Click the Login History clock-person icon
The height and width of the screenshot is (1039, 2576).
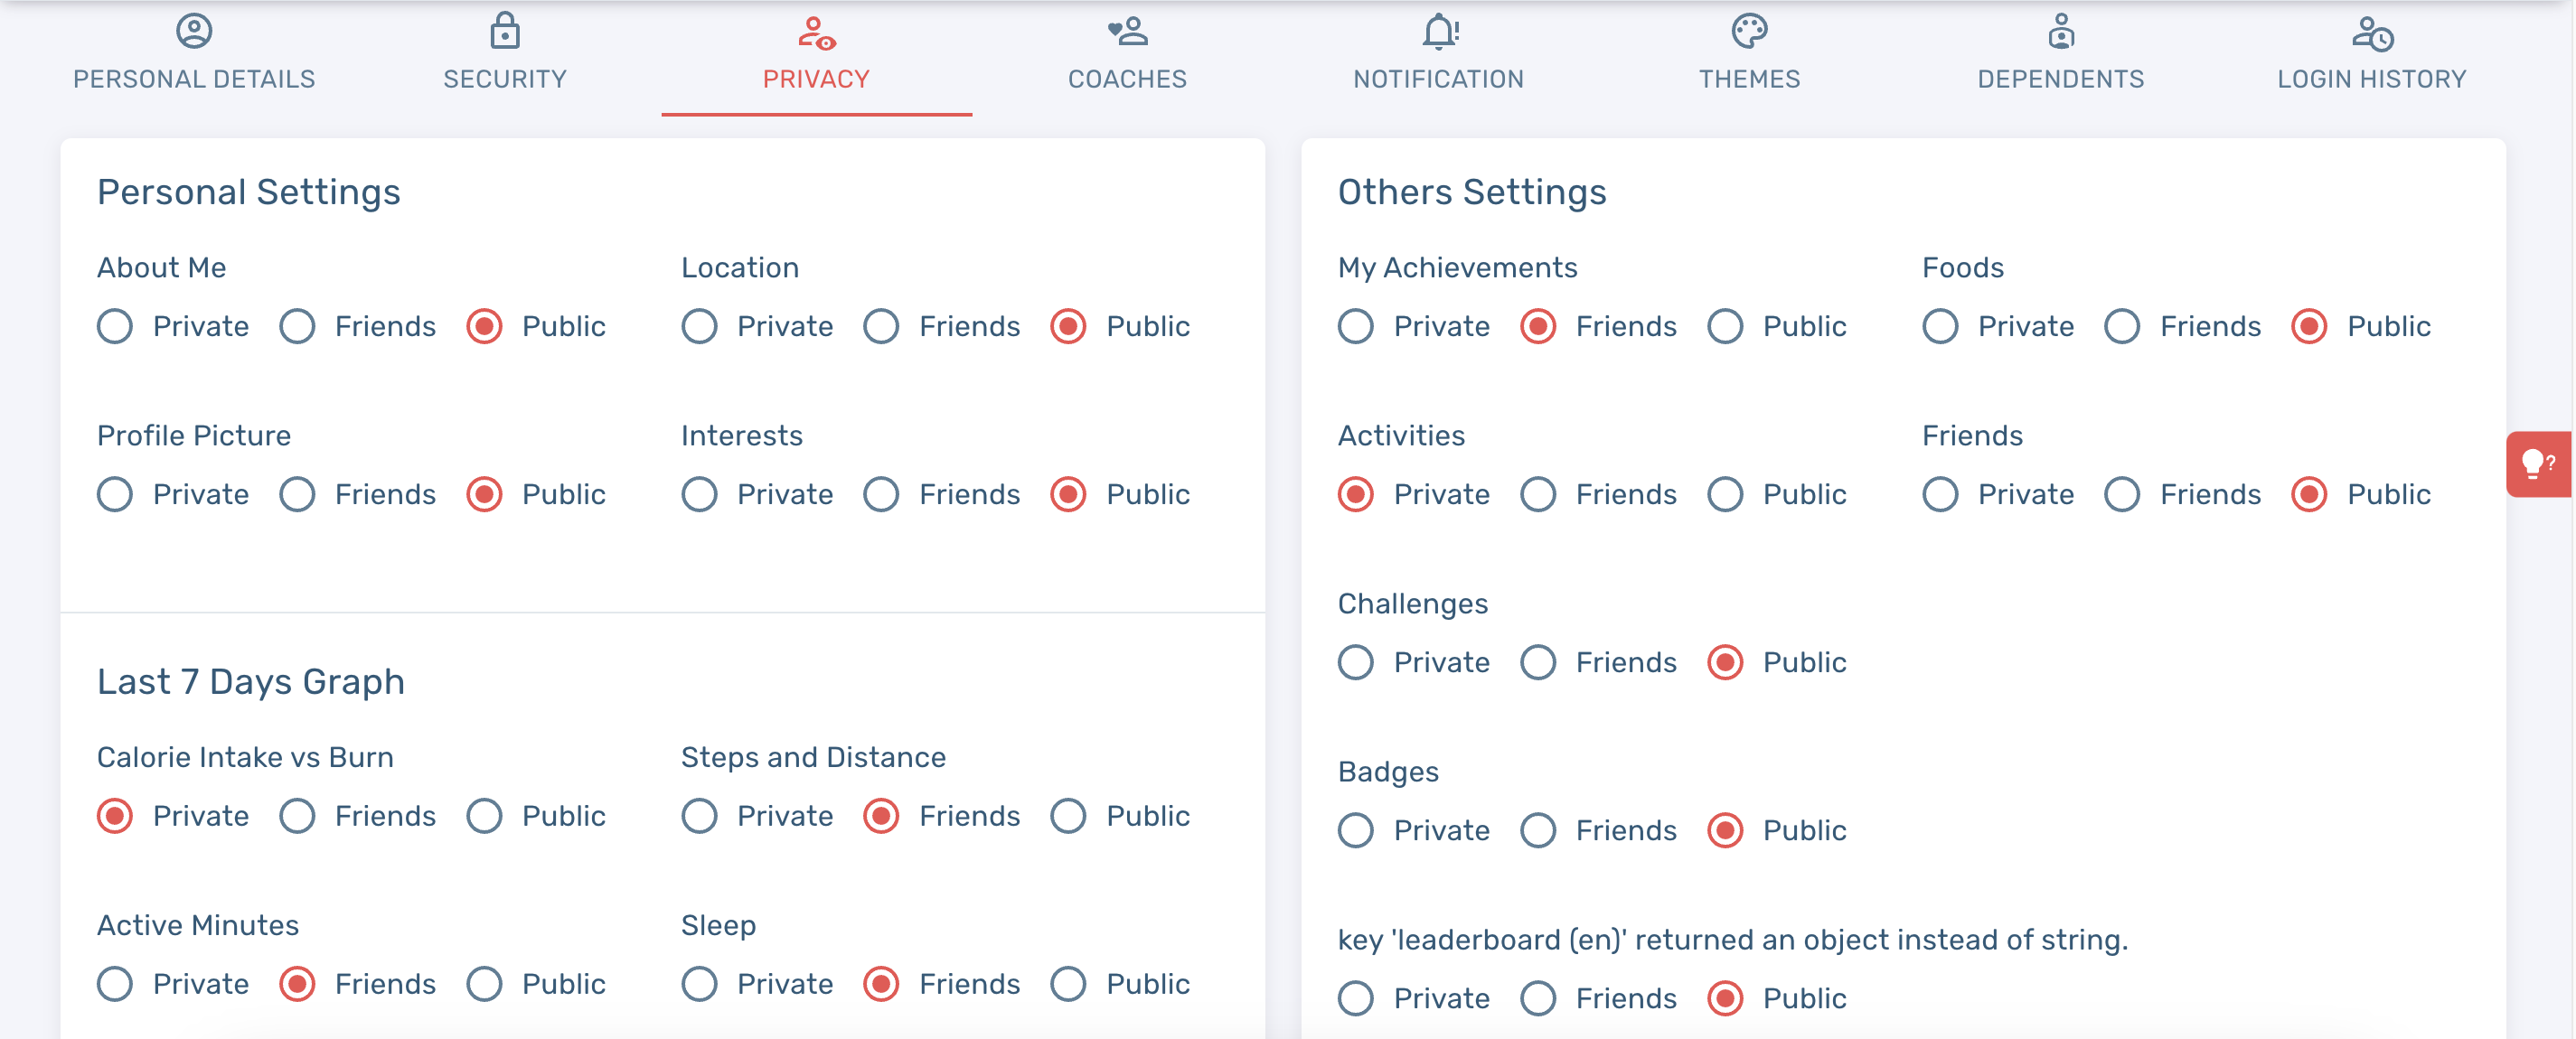[x=2372, y=33]
